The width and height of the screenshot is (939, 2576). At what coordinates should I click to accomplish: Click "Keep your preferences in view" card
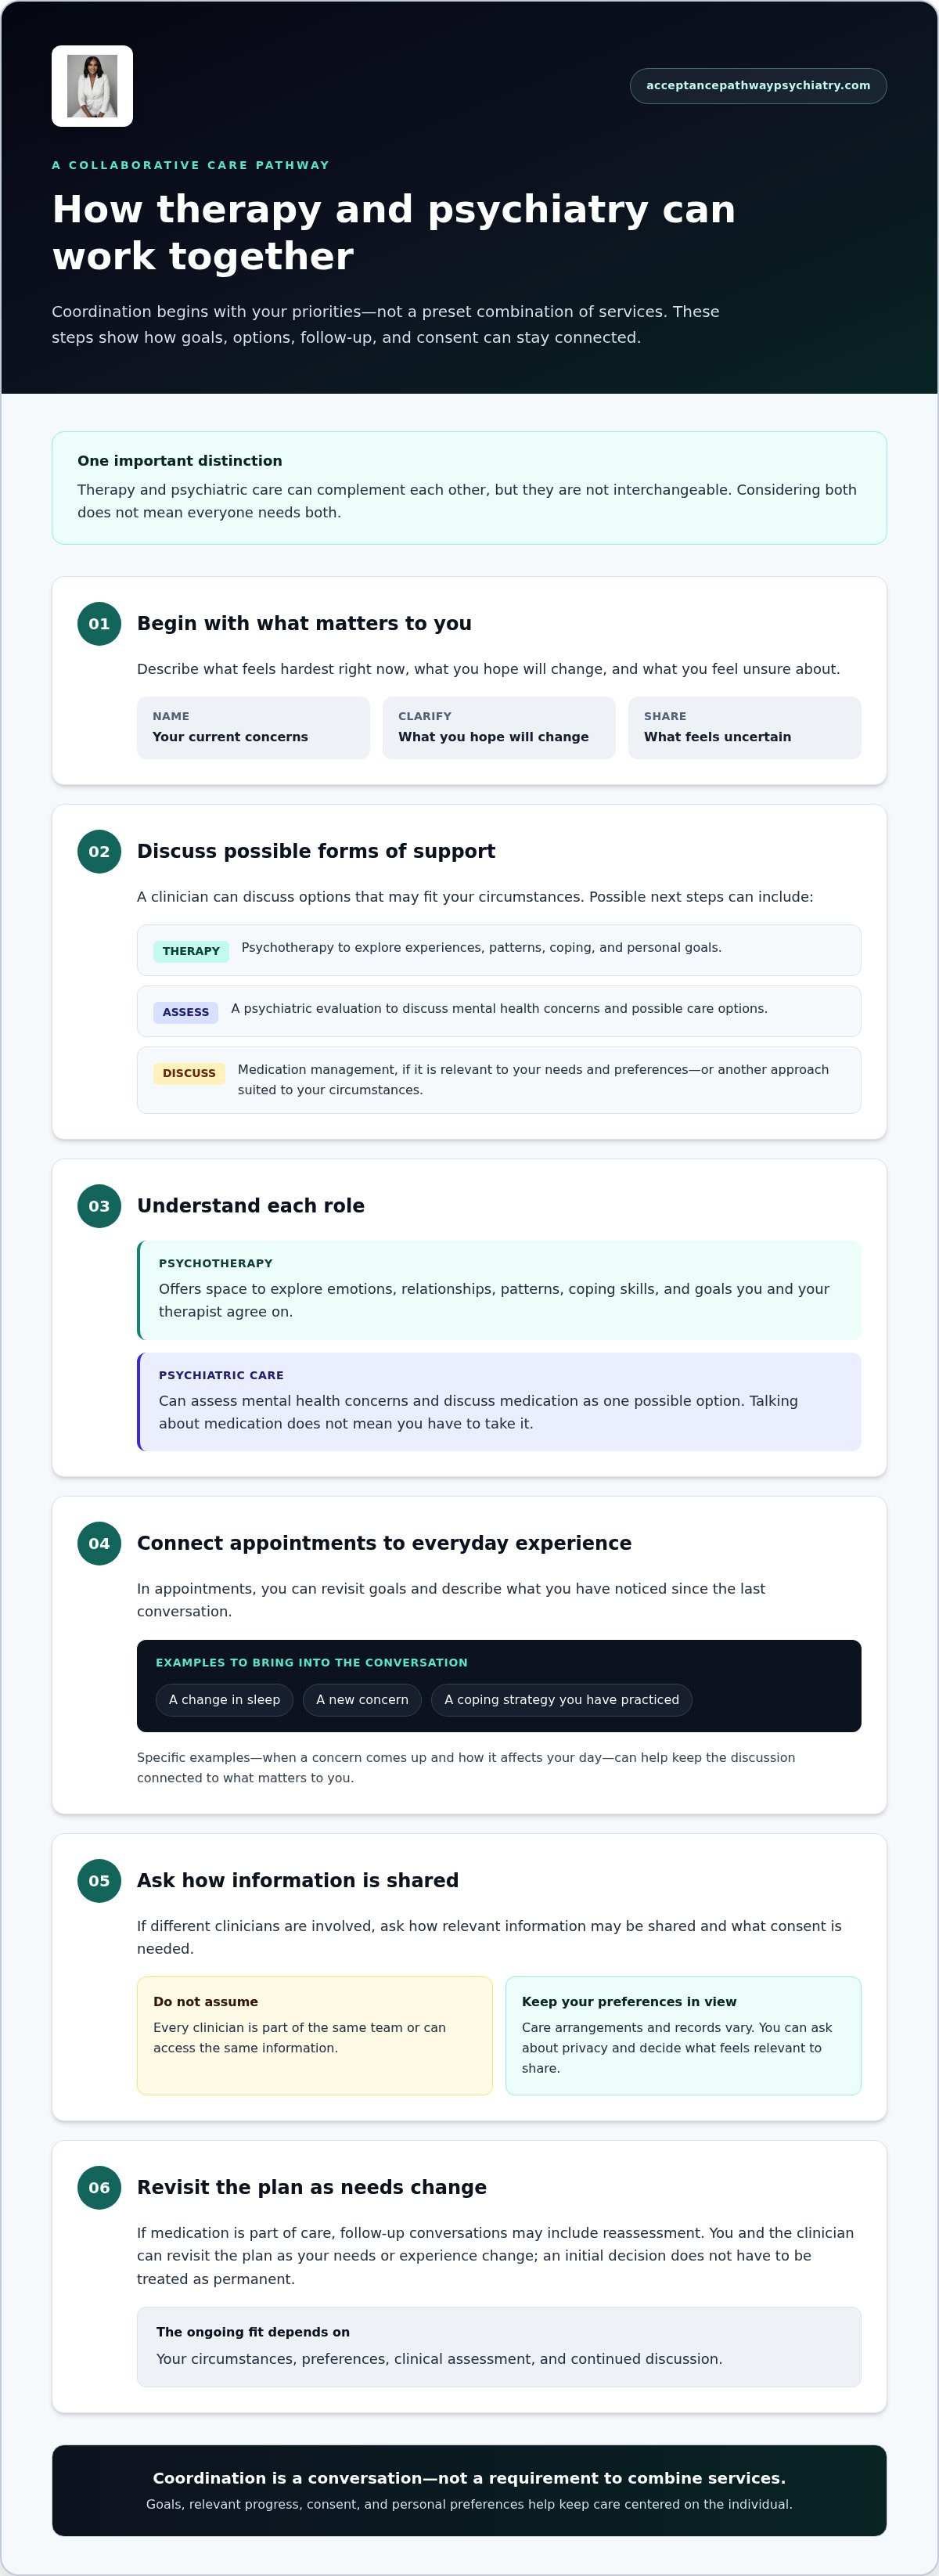pyautogui.click(x=683, y=2035)
